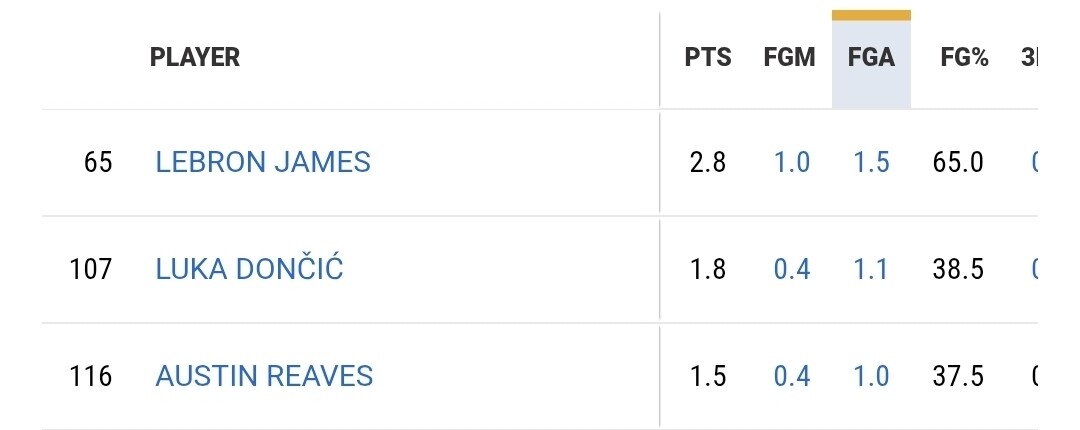Select rank number 65 cell

click(x=98, y=163)
